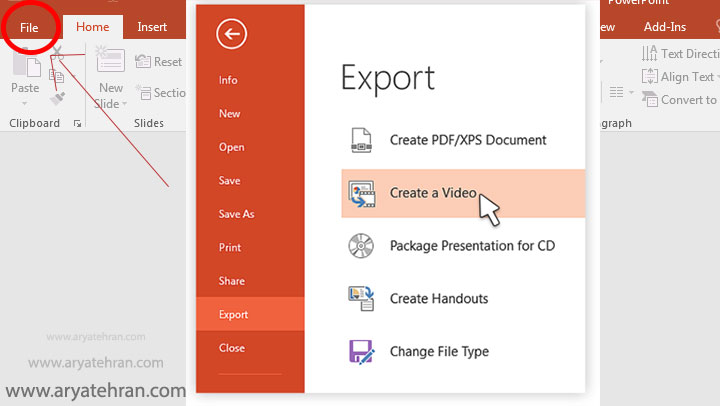The image size is (720, 406).
Task: Click the Create PDF/XPS Document icon
Action: (361, 140)
